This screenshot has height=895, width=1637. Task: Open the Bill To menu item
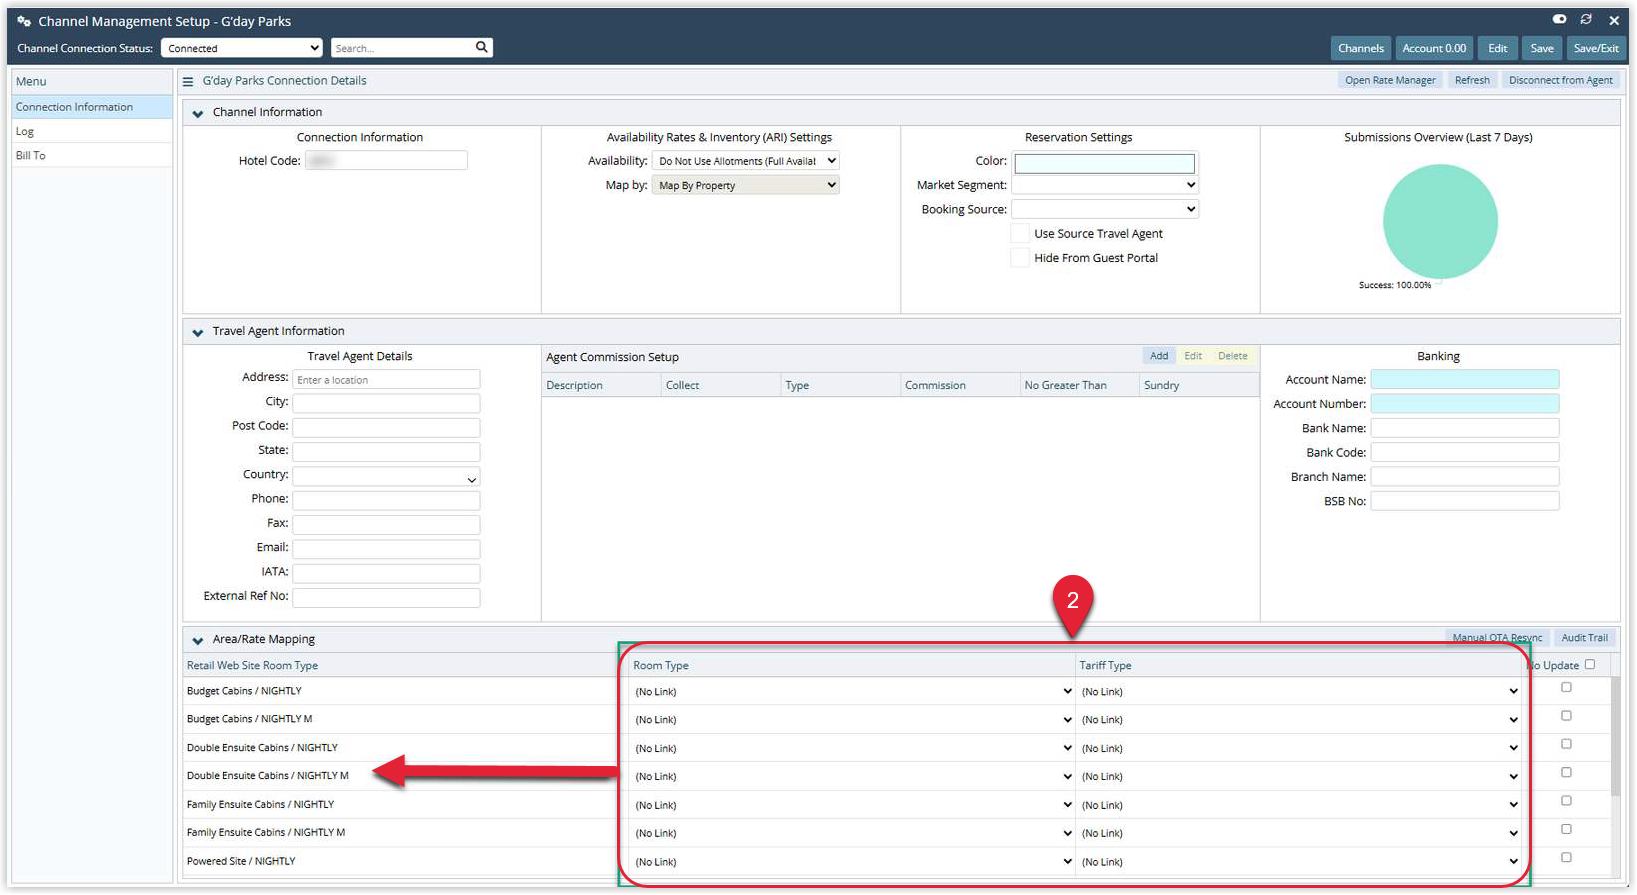[x=92, y=155]
